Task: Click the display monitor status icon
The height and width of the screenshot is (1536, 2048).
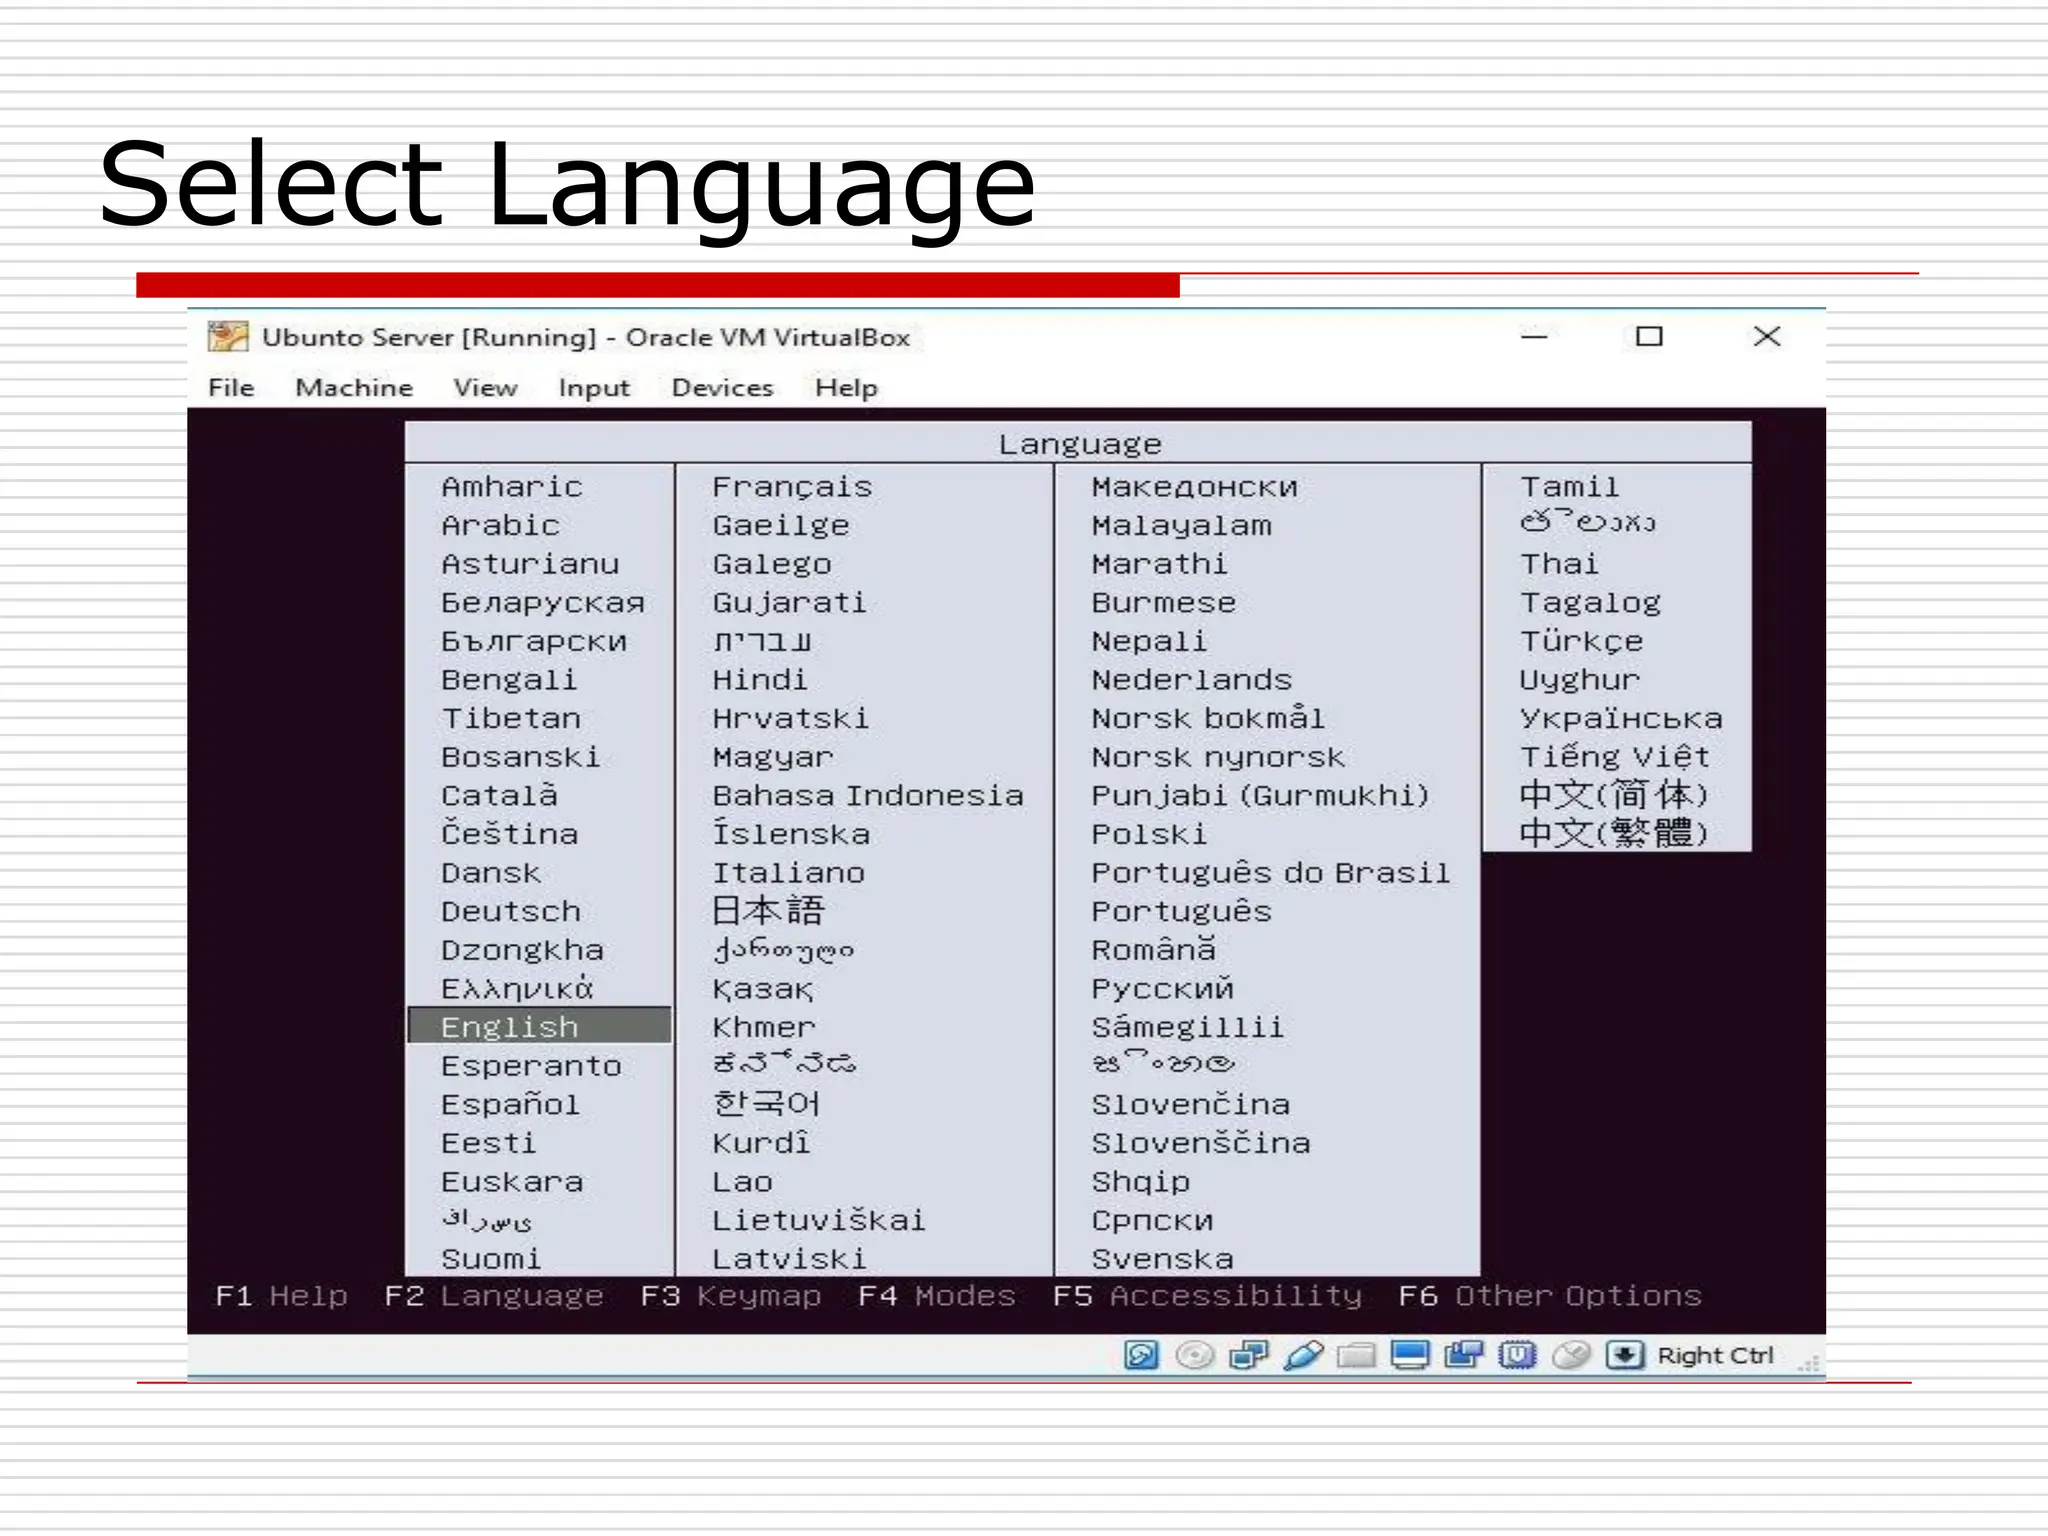Action: (x=1410, y=1355)
